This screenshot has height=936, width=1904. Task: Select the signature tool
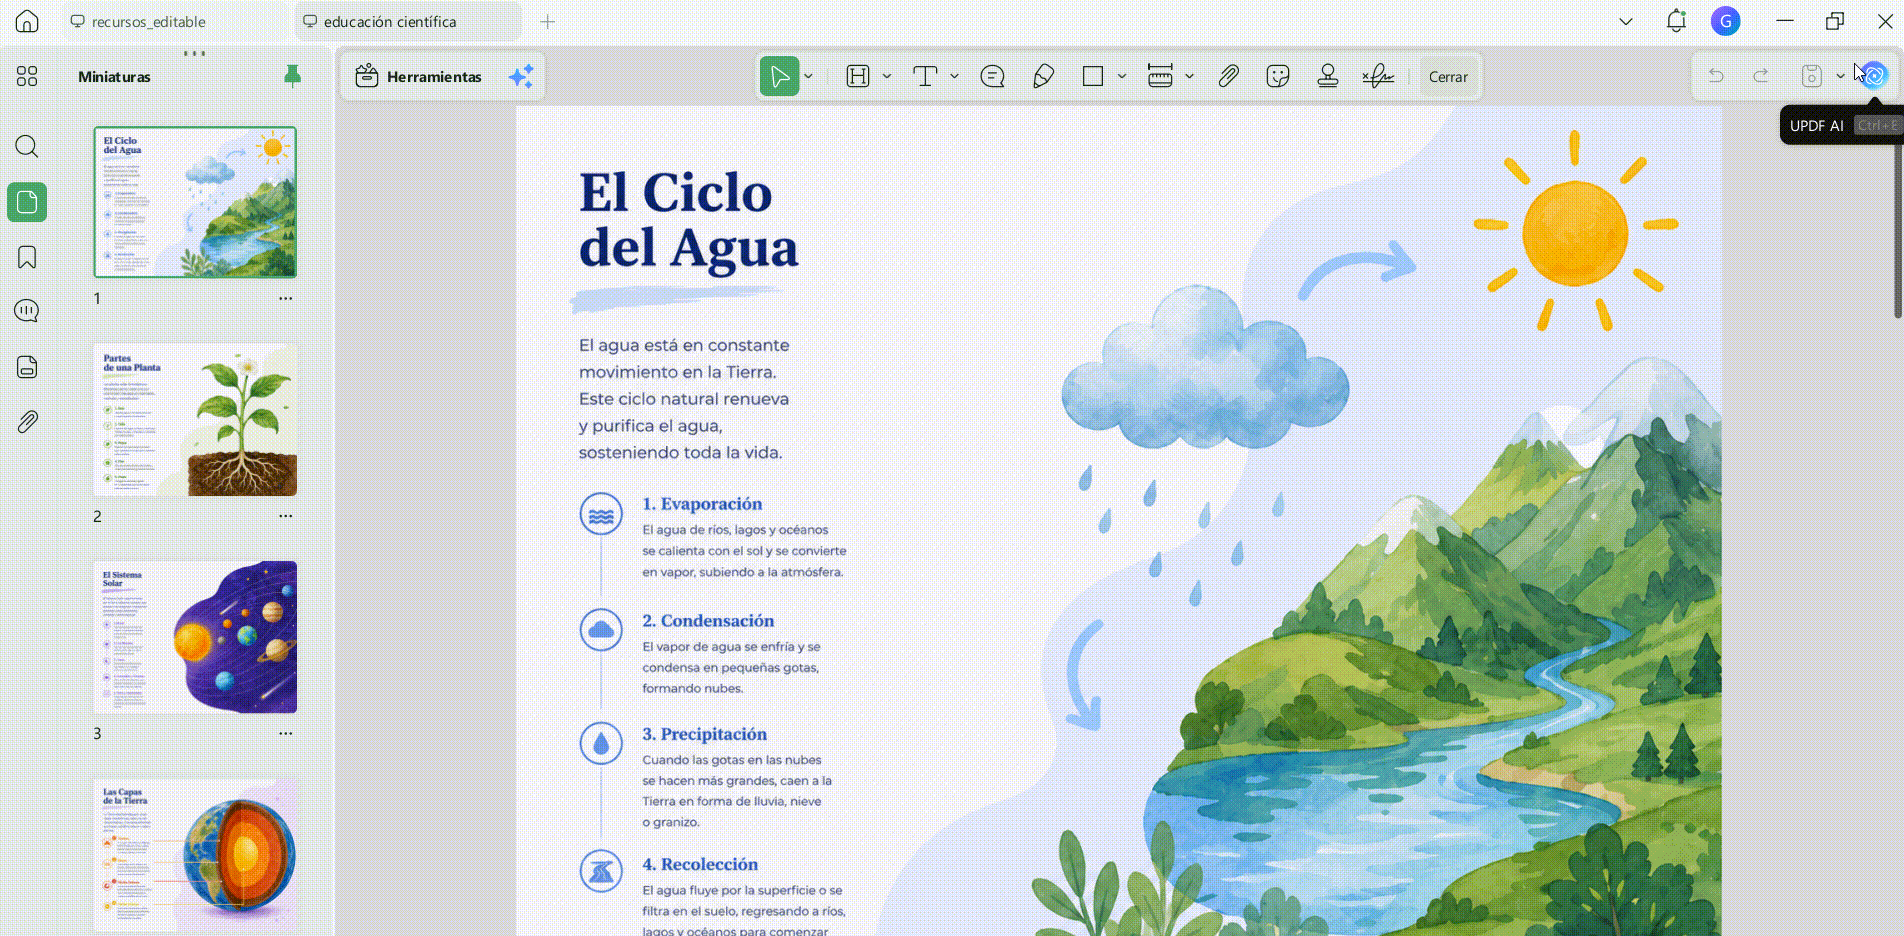coord(1378,76)
